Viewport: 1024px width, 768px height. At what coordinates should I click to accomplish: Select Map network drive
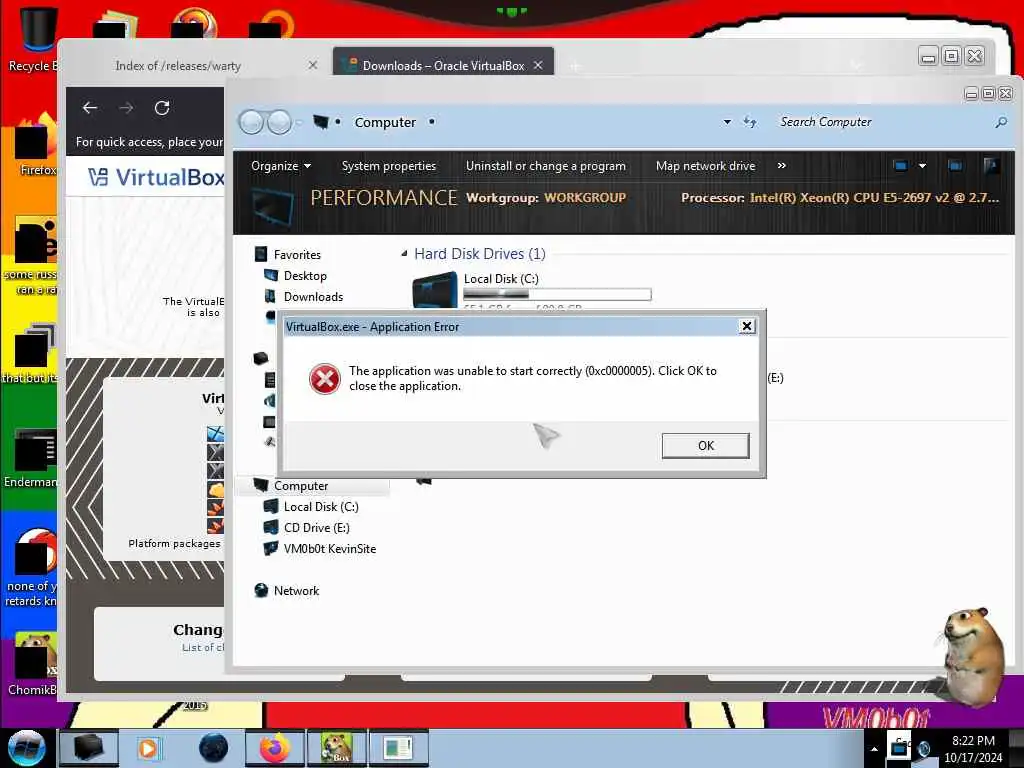coord(705,166)
